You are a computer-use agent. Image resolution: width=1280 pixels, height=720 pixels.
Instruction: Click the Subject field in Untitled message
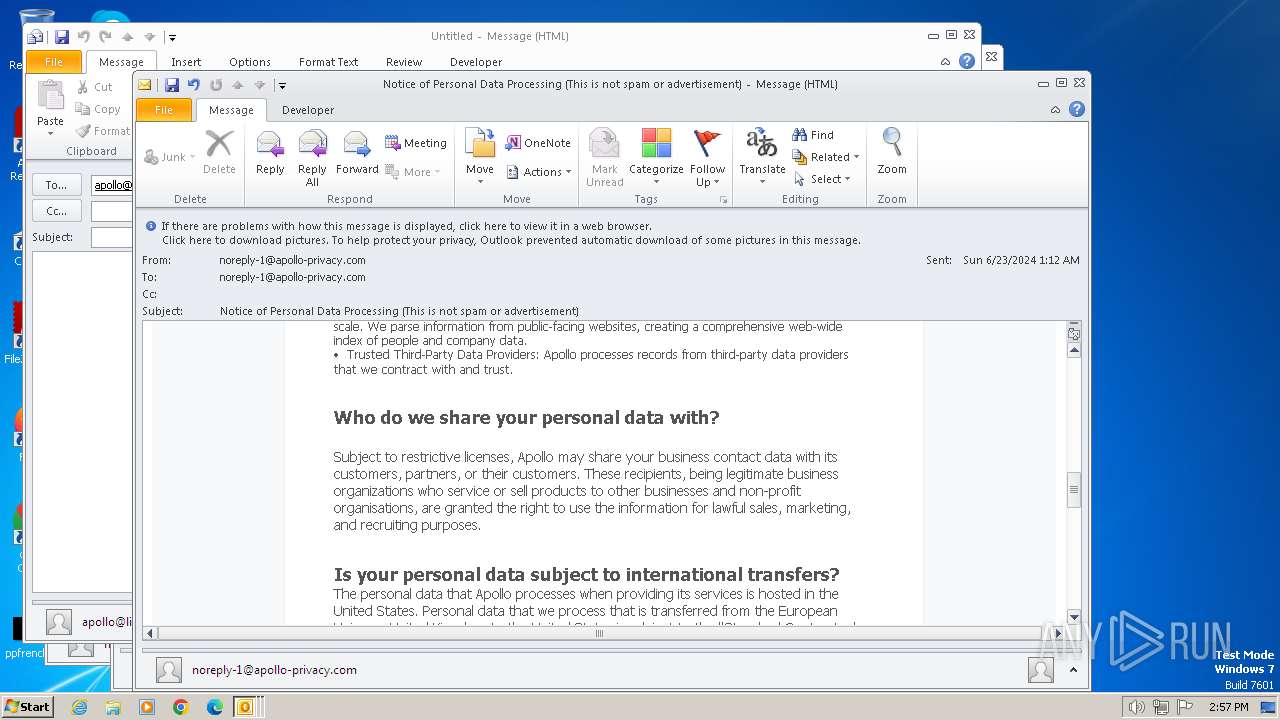(112, 237)
